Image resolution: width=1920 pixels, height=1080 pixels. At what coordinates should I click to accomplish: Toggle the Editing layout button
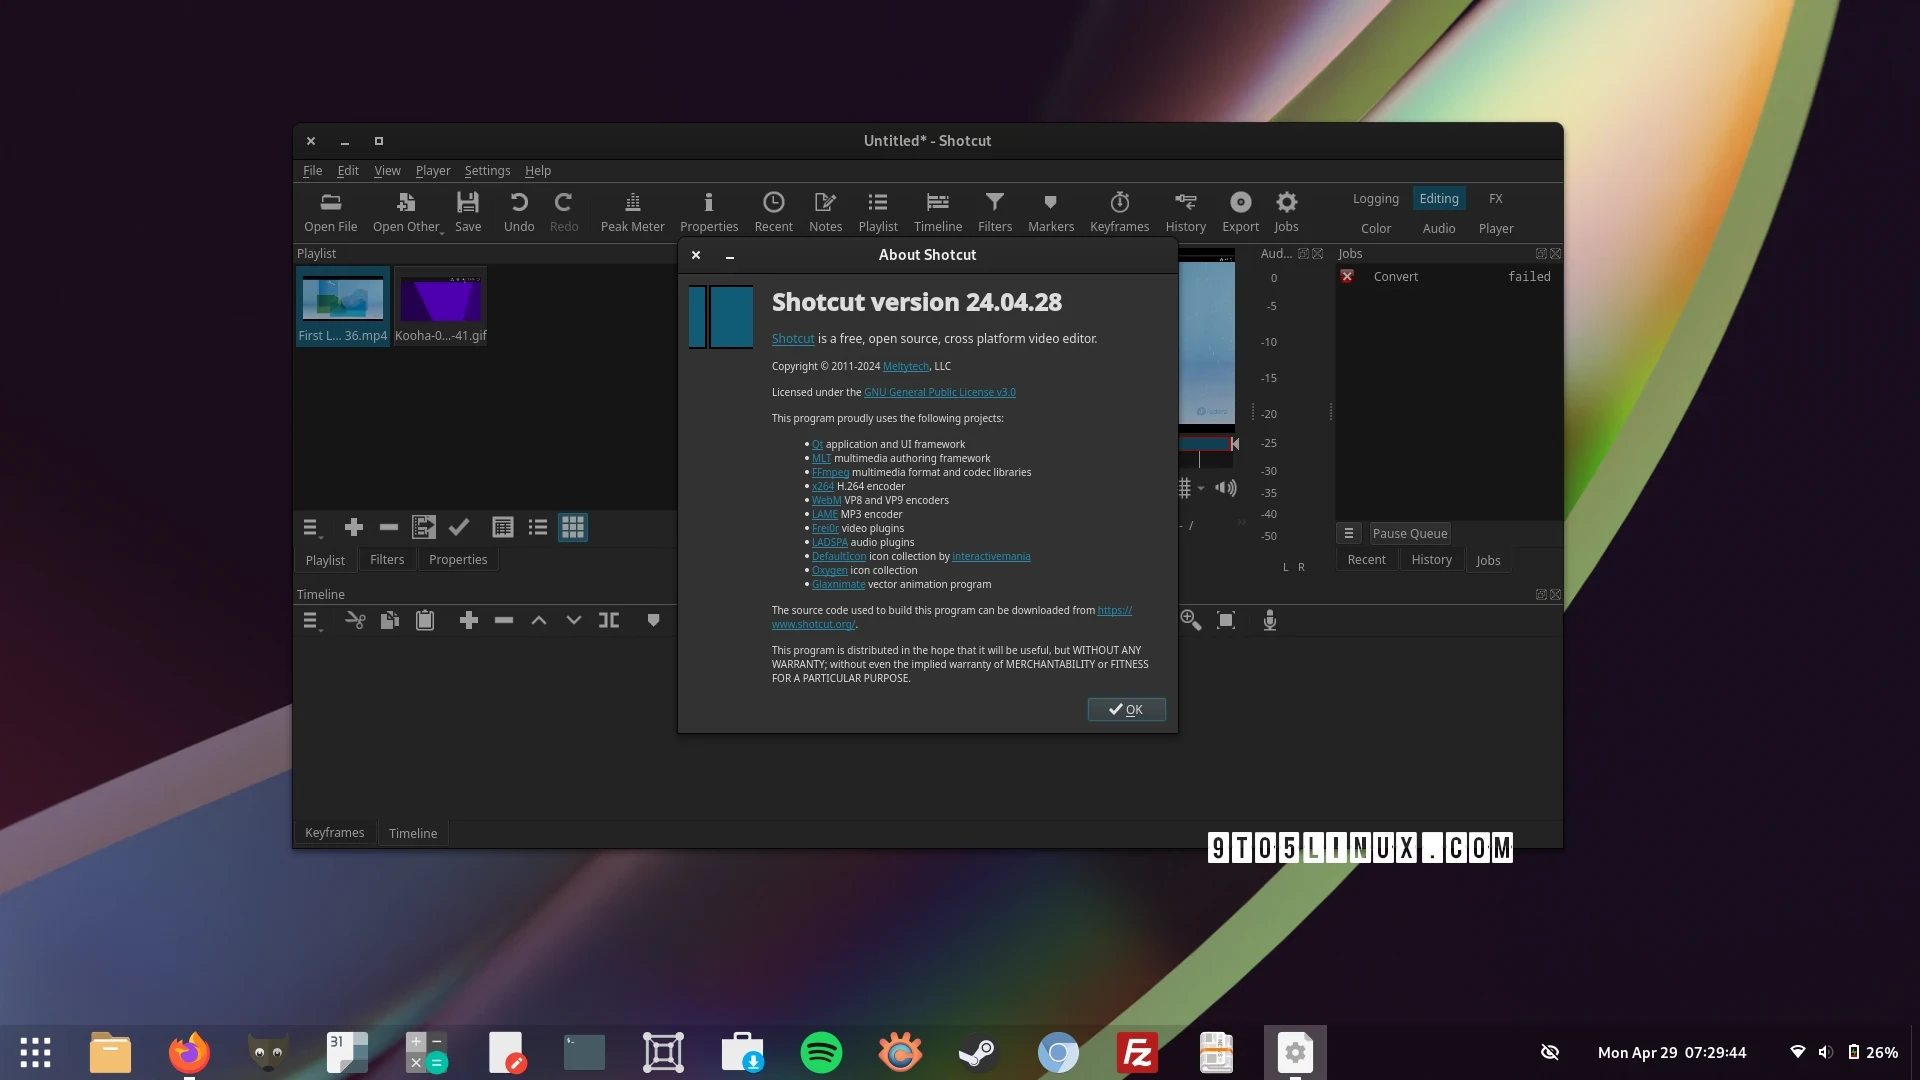tap(1438, 199)
